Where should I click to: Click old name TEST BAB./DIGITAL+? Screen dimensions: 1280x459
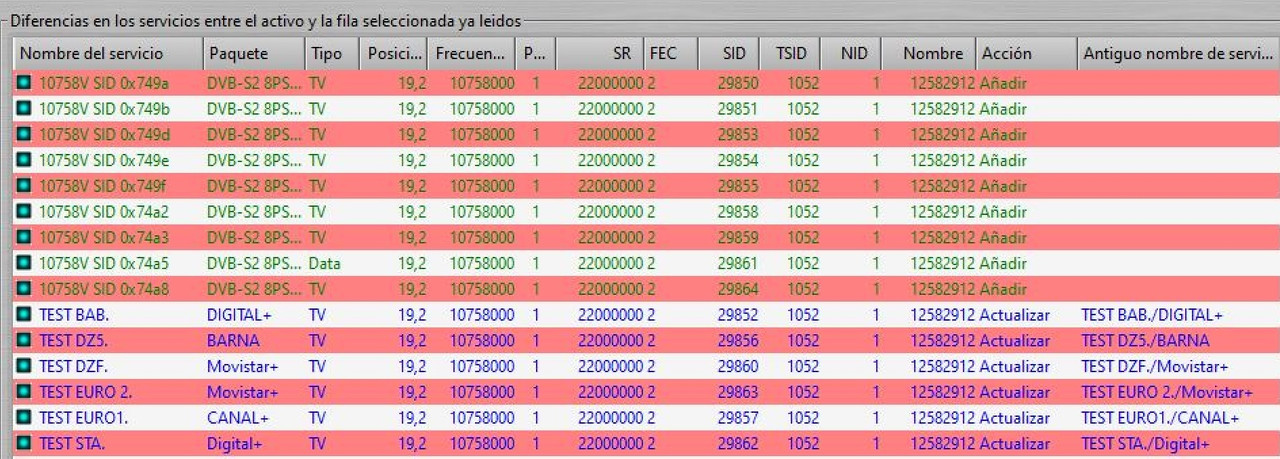[x=1152, y=315]
